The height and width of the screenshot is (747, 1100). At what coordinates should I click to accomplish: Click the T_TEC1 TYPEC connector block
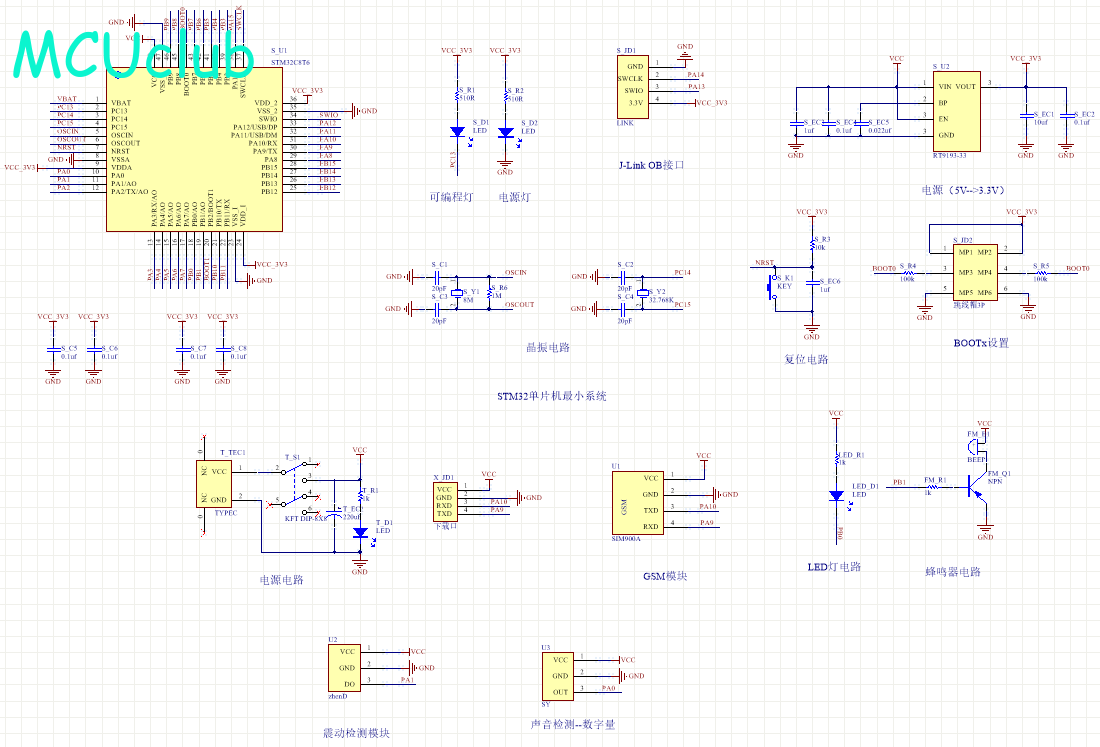pyautogui.click(x=214, y=484)
